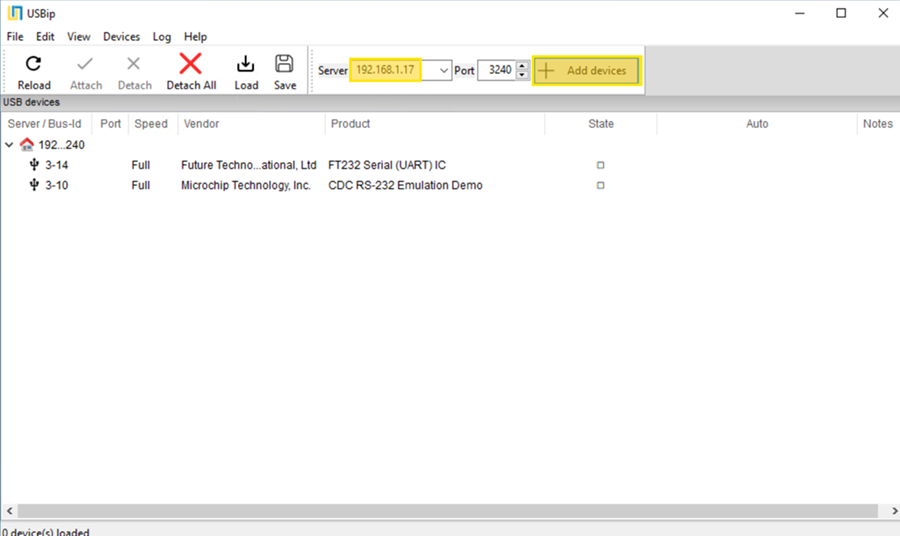
Task: Select USB icon of device 3-14
Action: tap(35, 165)
